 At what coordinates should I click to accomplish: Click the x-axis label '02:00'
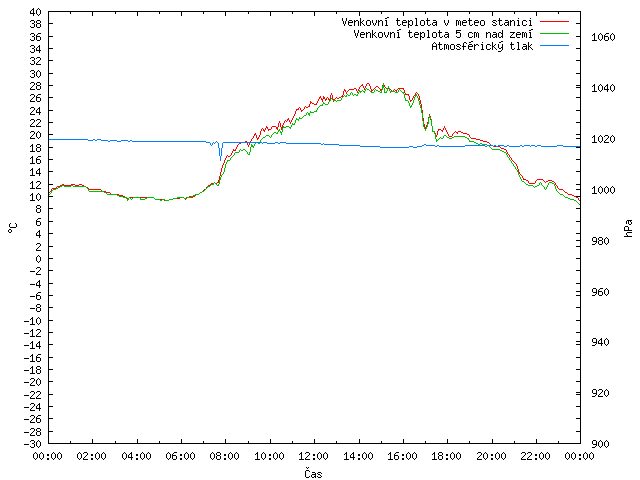(92, 456)
